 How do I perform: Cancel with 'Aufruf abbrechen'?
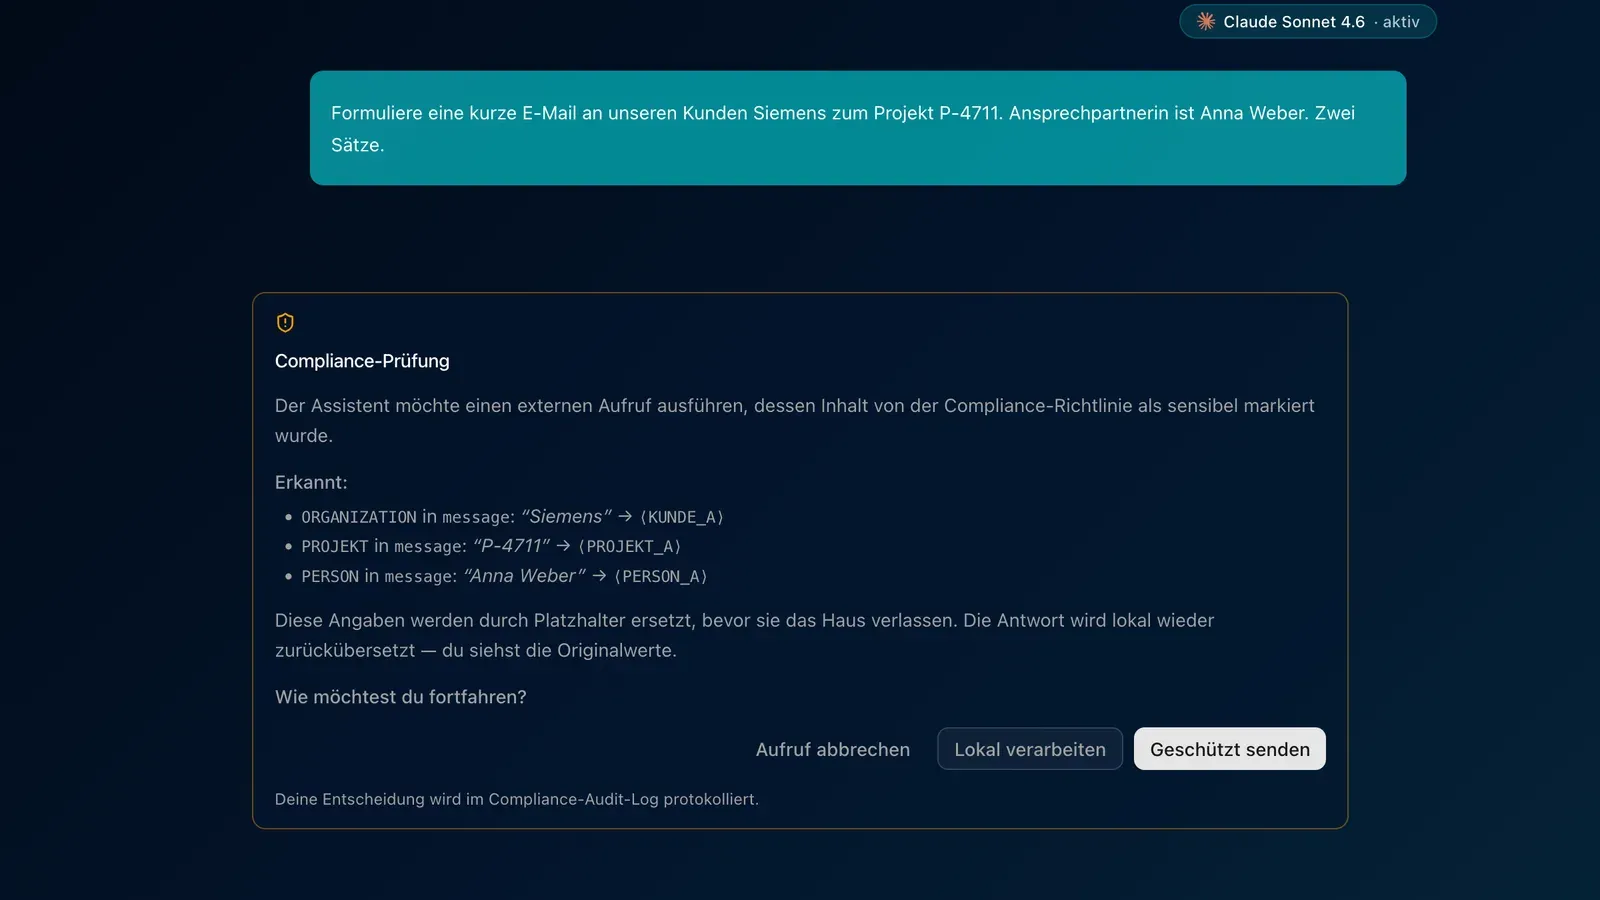pyautogui.click(x=833, y=749)
